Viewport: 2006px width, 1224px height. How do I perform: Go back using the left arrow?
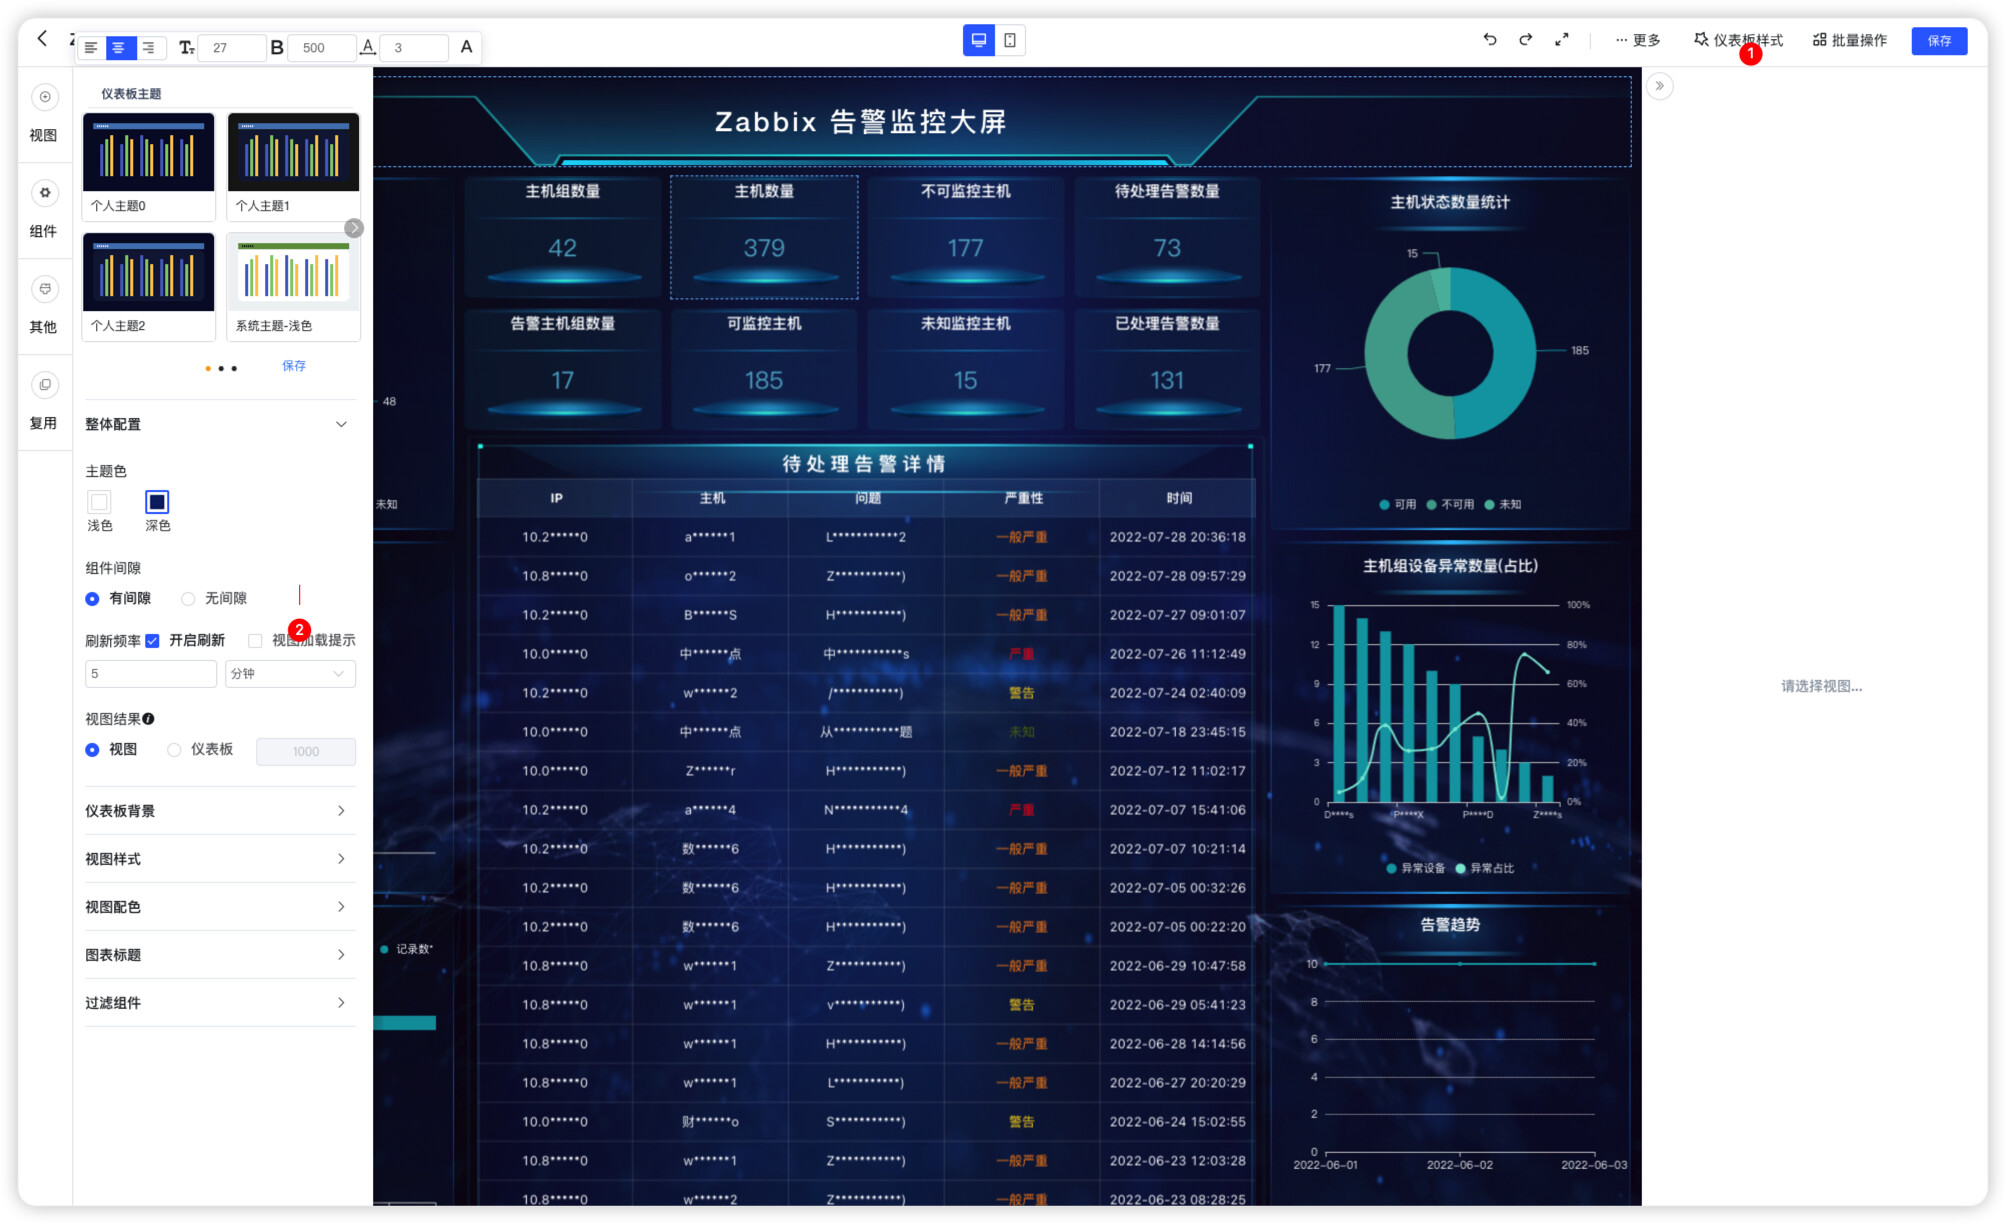coord(42,39)
